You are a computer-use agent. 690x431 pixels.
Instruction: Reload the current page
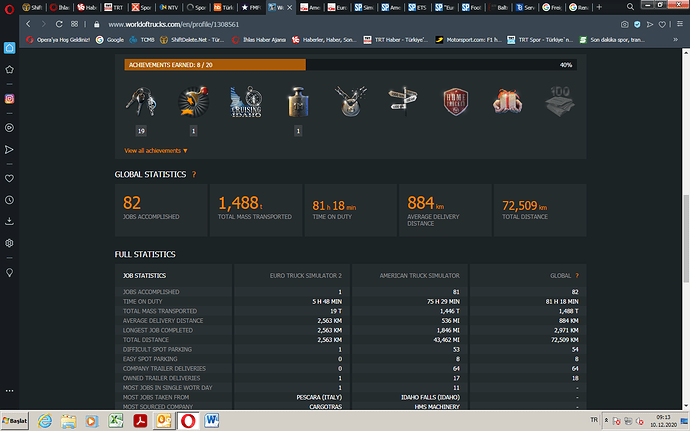click(59, 24)
